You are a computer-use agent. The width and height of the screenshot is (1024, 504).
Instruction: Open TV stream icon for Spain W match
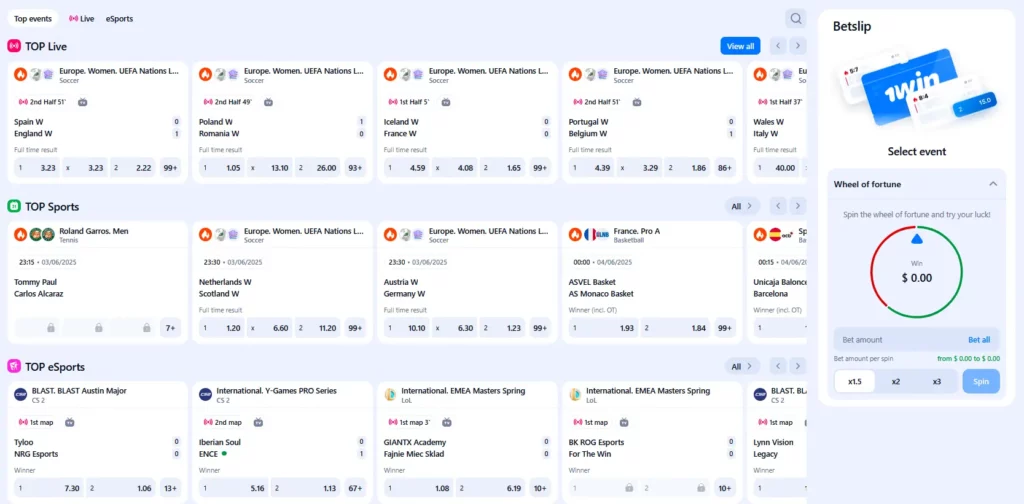83,102
